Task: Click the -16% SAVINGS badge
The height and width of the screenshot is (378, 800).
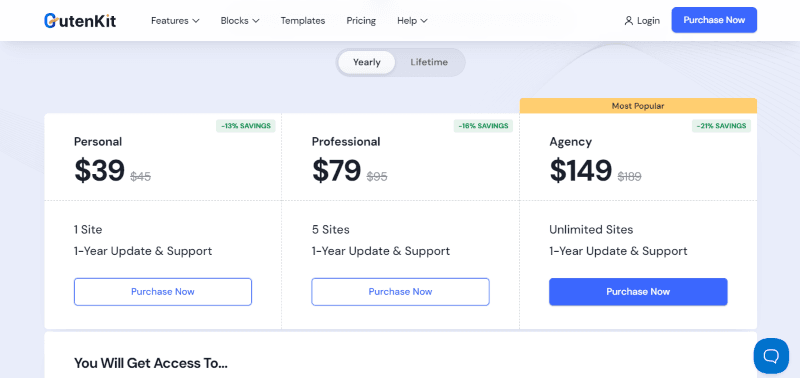Action: click(x=483, y=126)
